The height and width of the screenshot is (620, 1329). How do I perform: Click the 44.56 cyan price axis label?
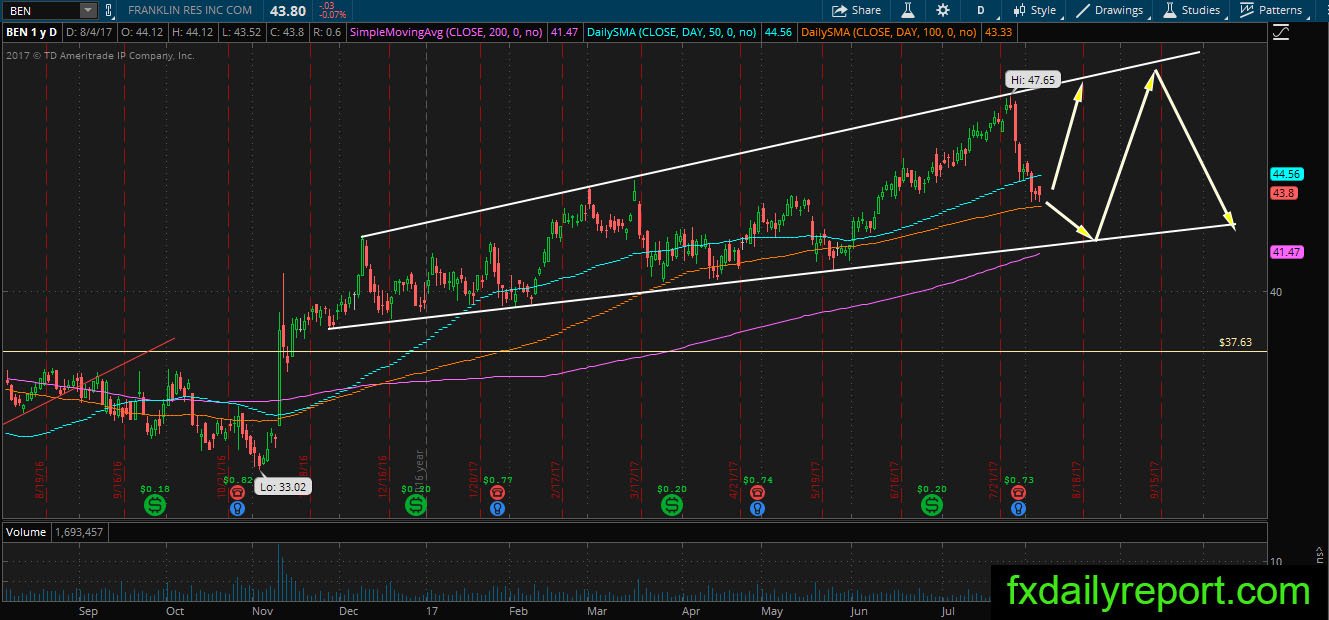point(1285,174)
